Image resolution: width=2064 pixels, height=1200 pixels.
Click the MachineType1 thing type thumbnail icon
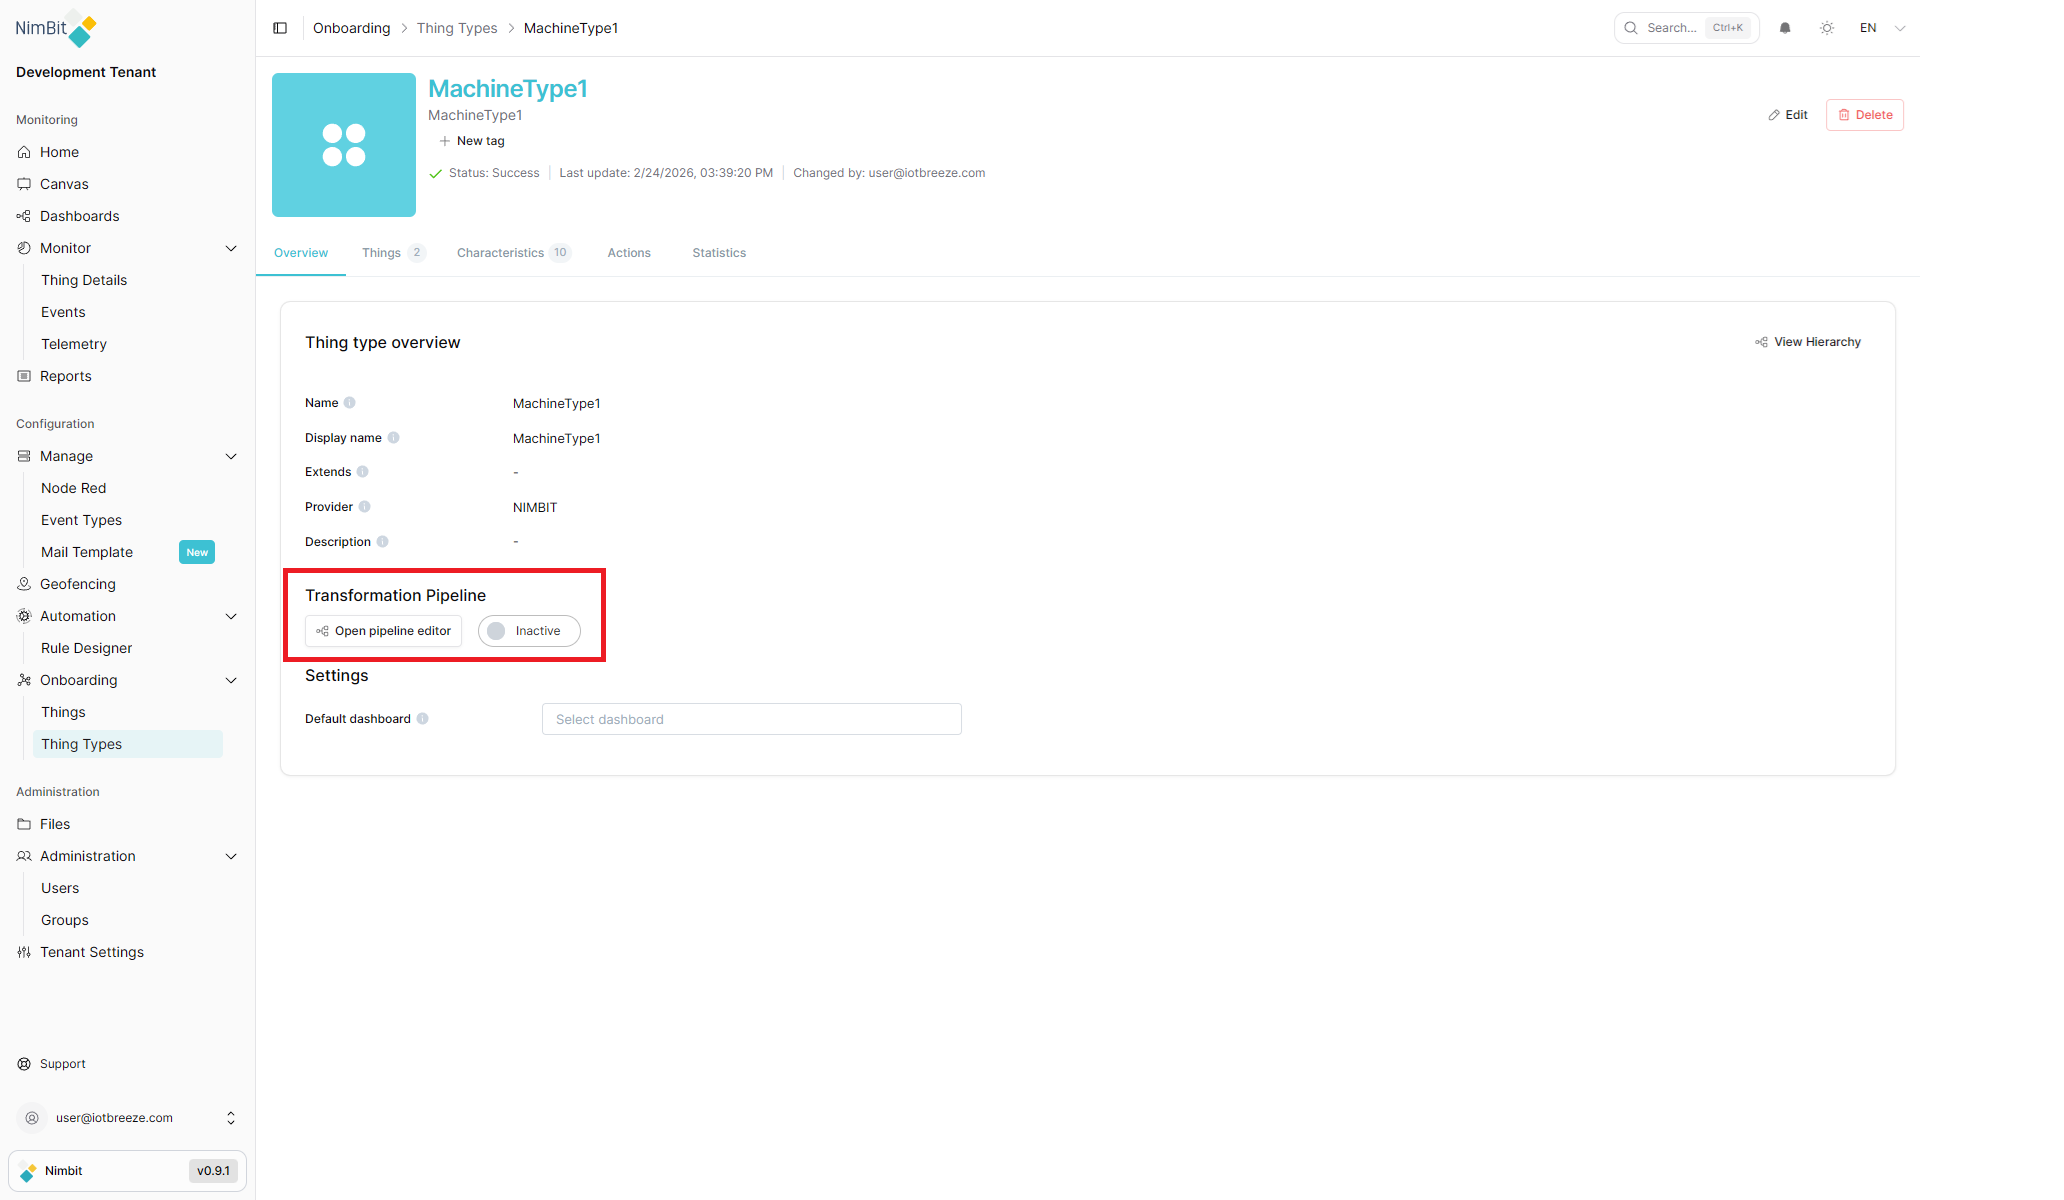point(343,145)
